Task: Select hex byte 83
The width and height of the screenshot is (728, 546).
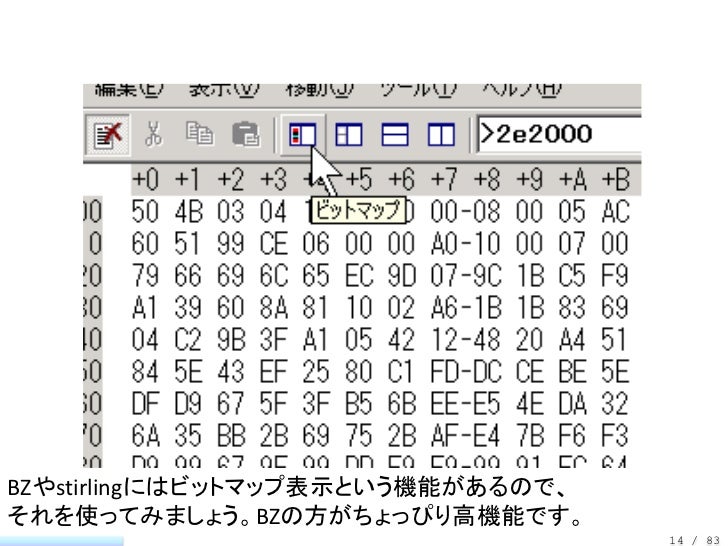Action: click(572, 307)
